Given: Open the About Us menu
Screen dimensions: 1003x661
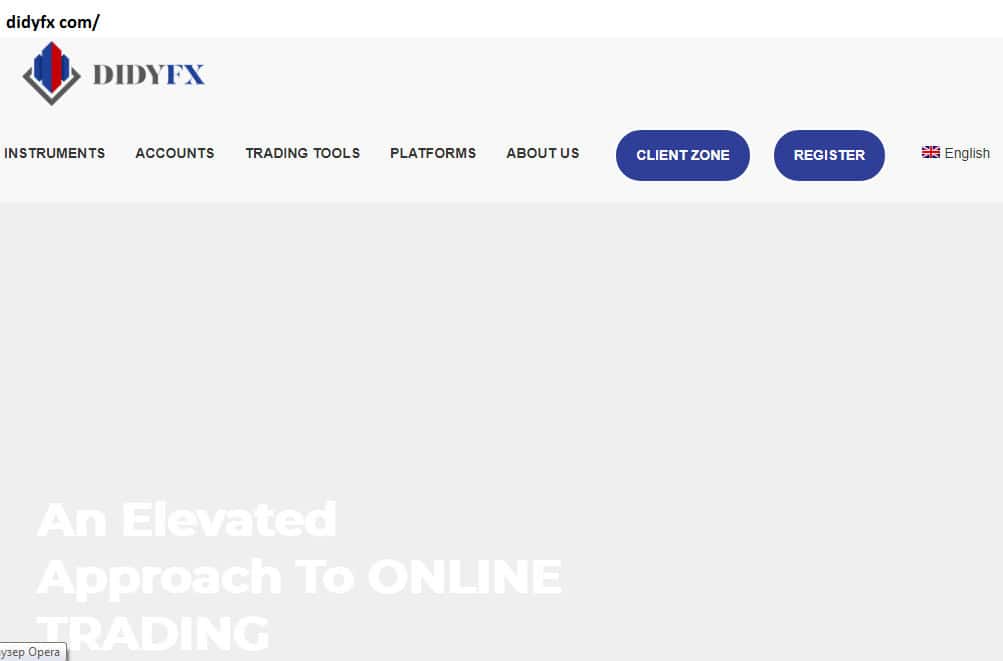Looking at the screenshot, I should [542, 154].
